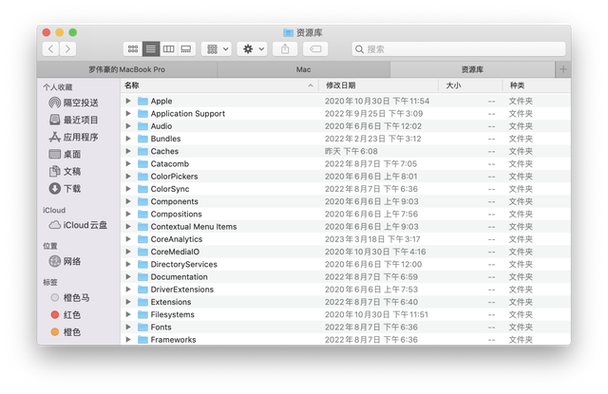608x394 pixels.
Task: Select the 橙色 tag in sidebar
Action: [66, 332]
